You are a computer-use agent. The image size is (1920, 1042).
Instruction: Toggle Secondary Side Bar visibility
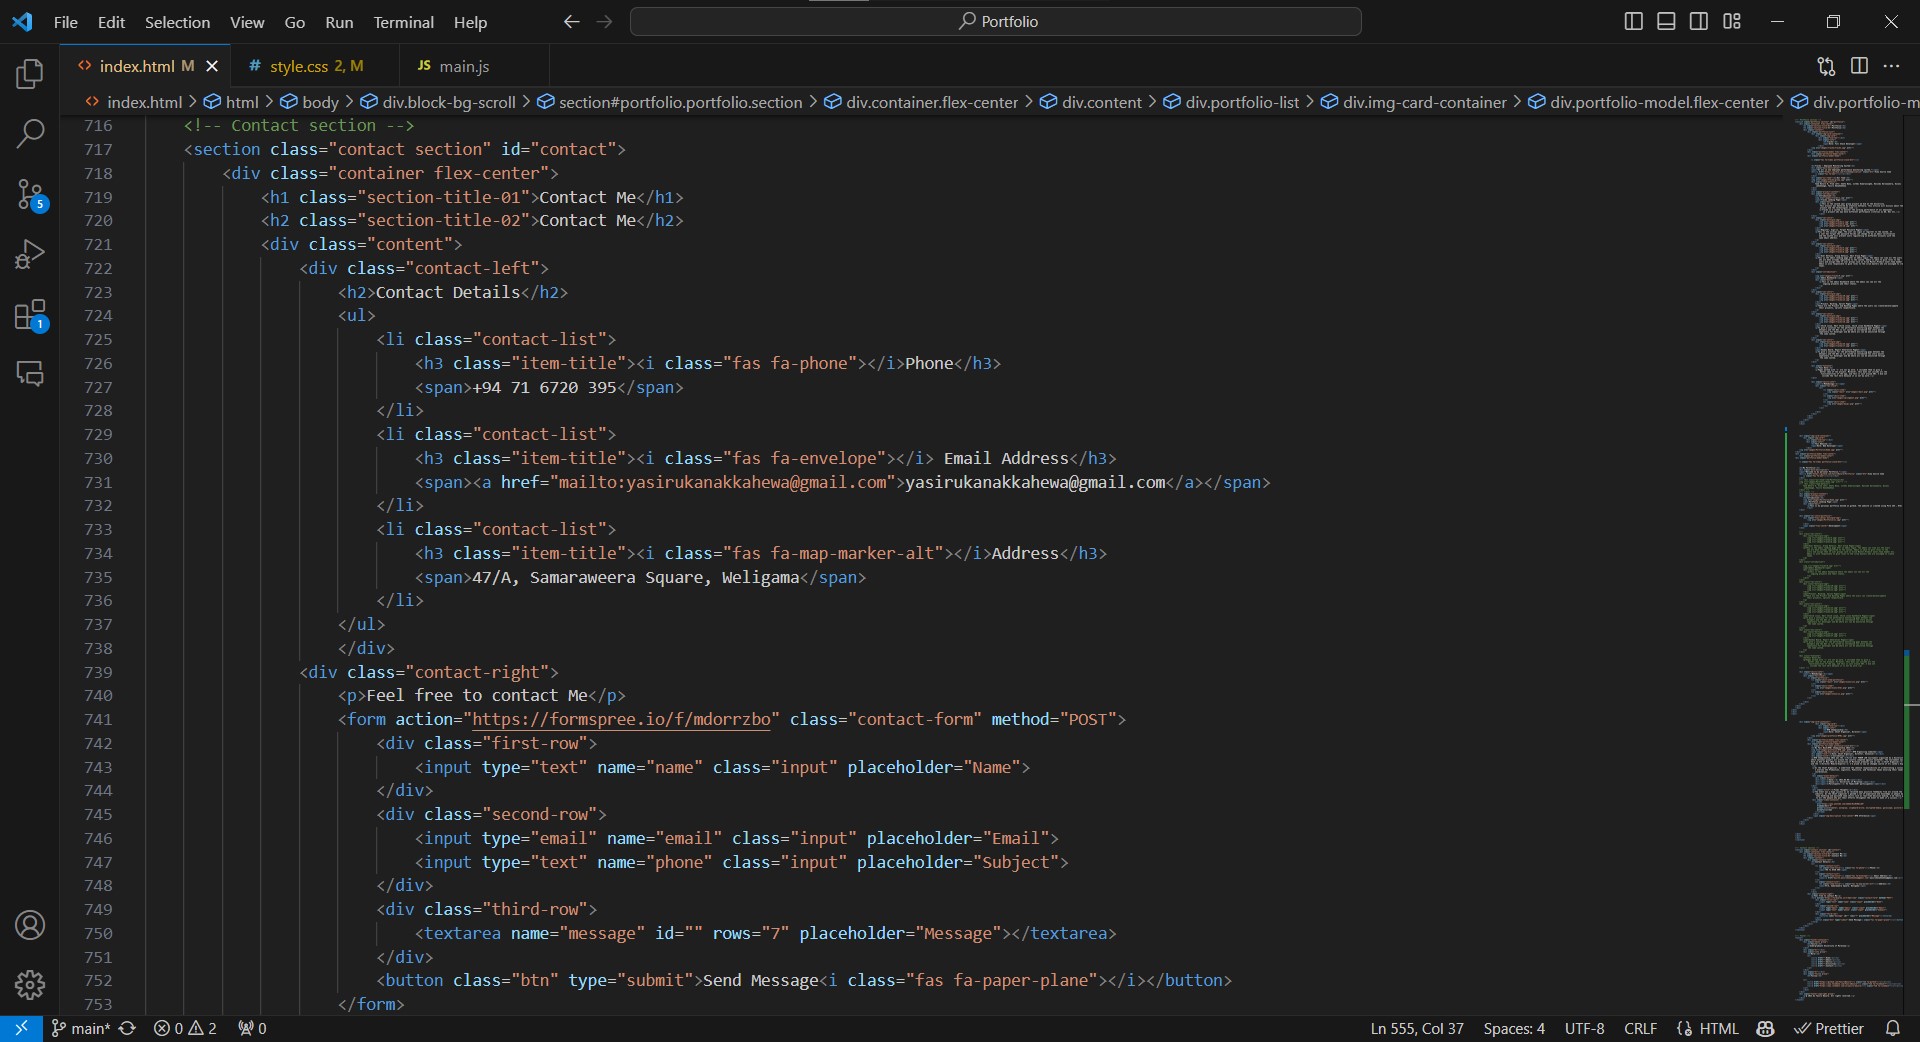point(1699,22)
